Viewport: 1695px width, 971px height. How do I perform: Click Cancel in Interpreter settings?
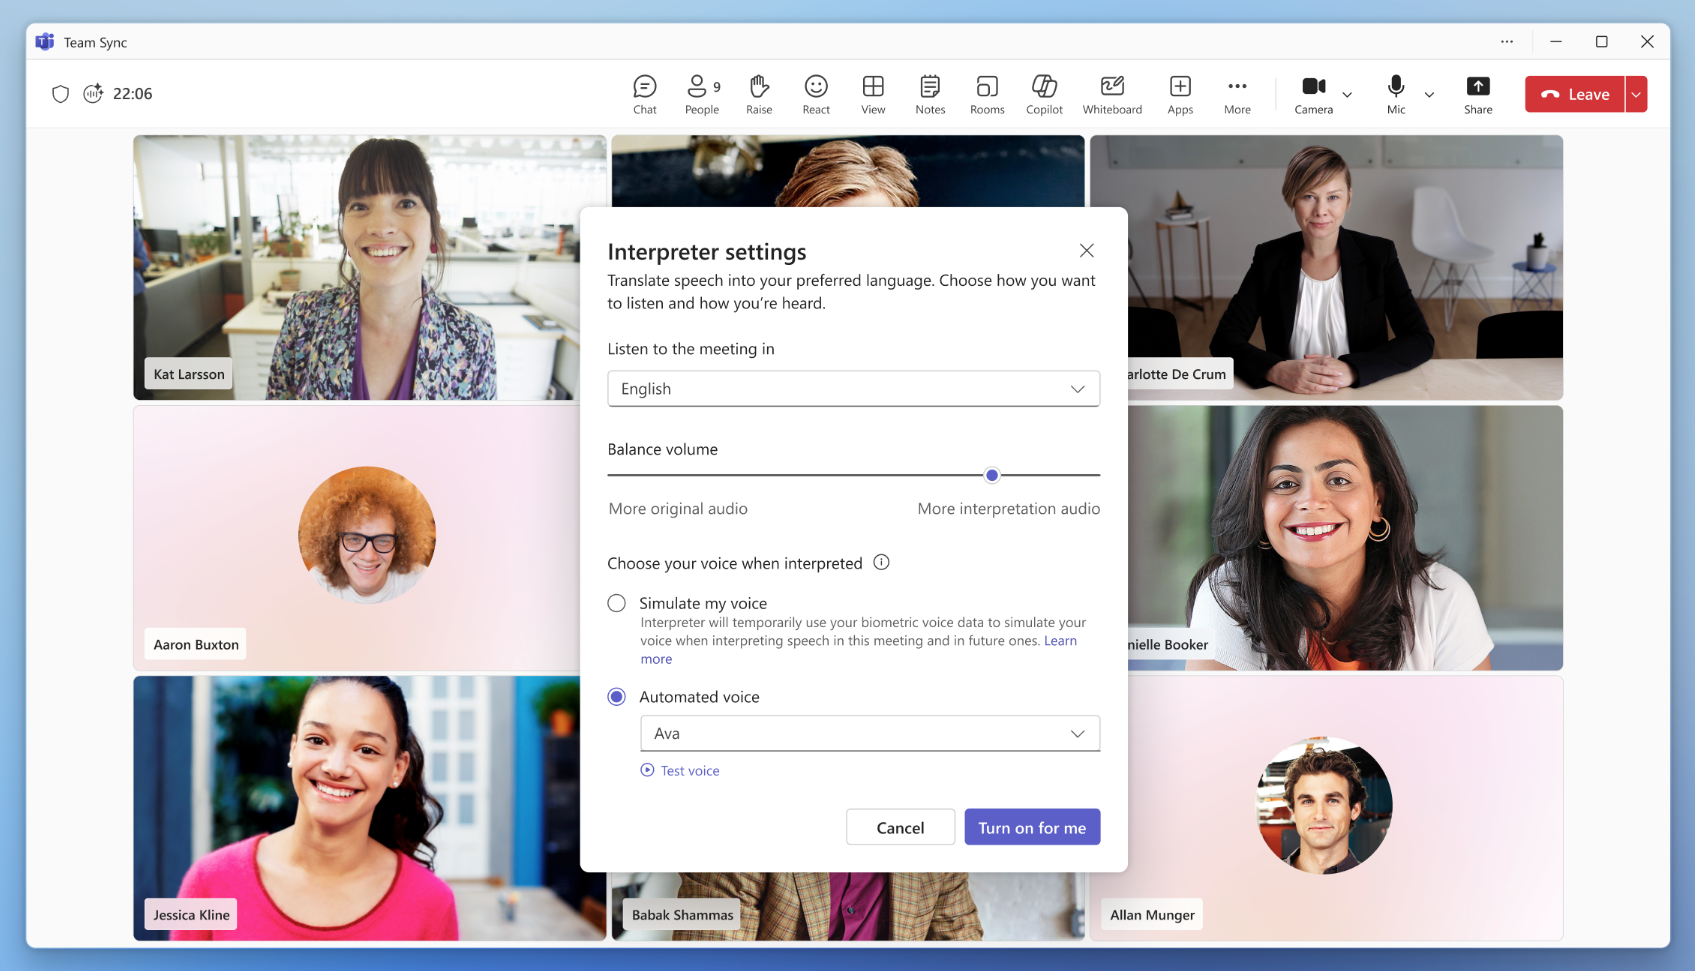(x=900, y=827)
